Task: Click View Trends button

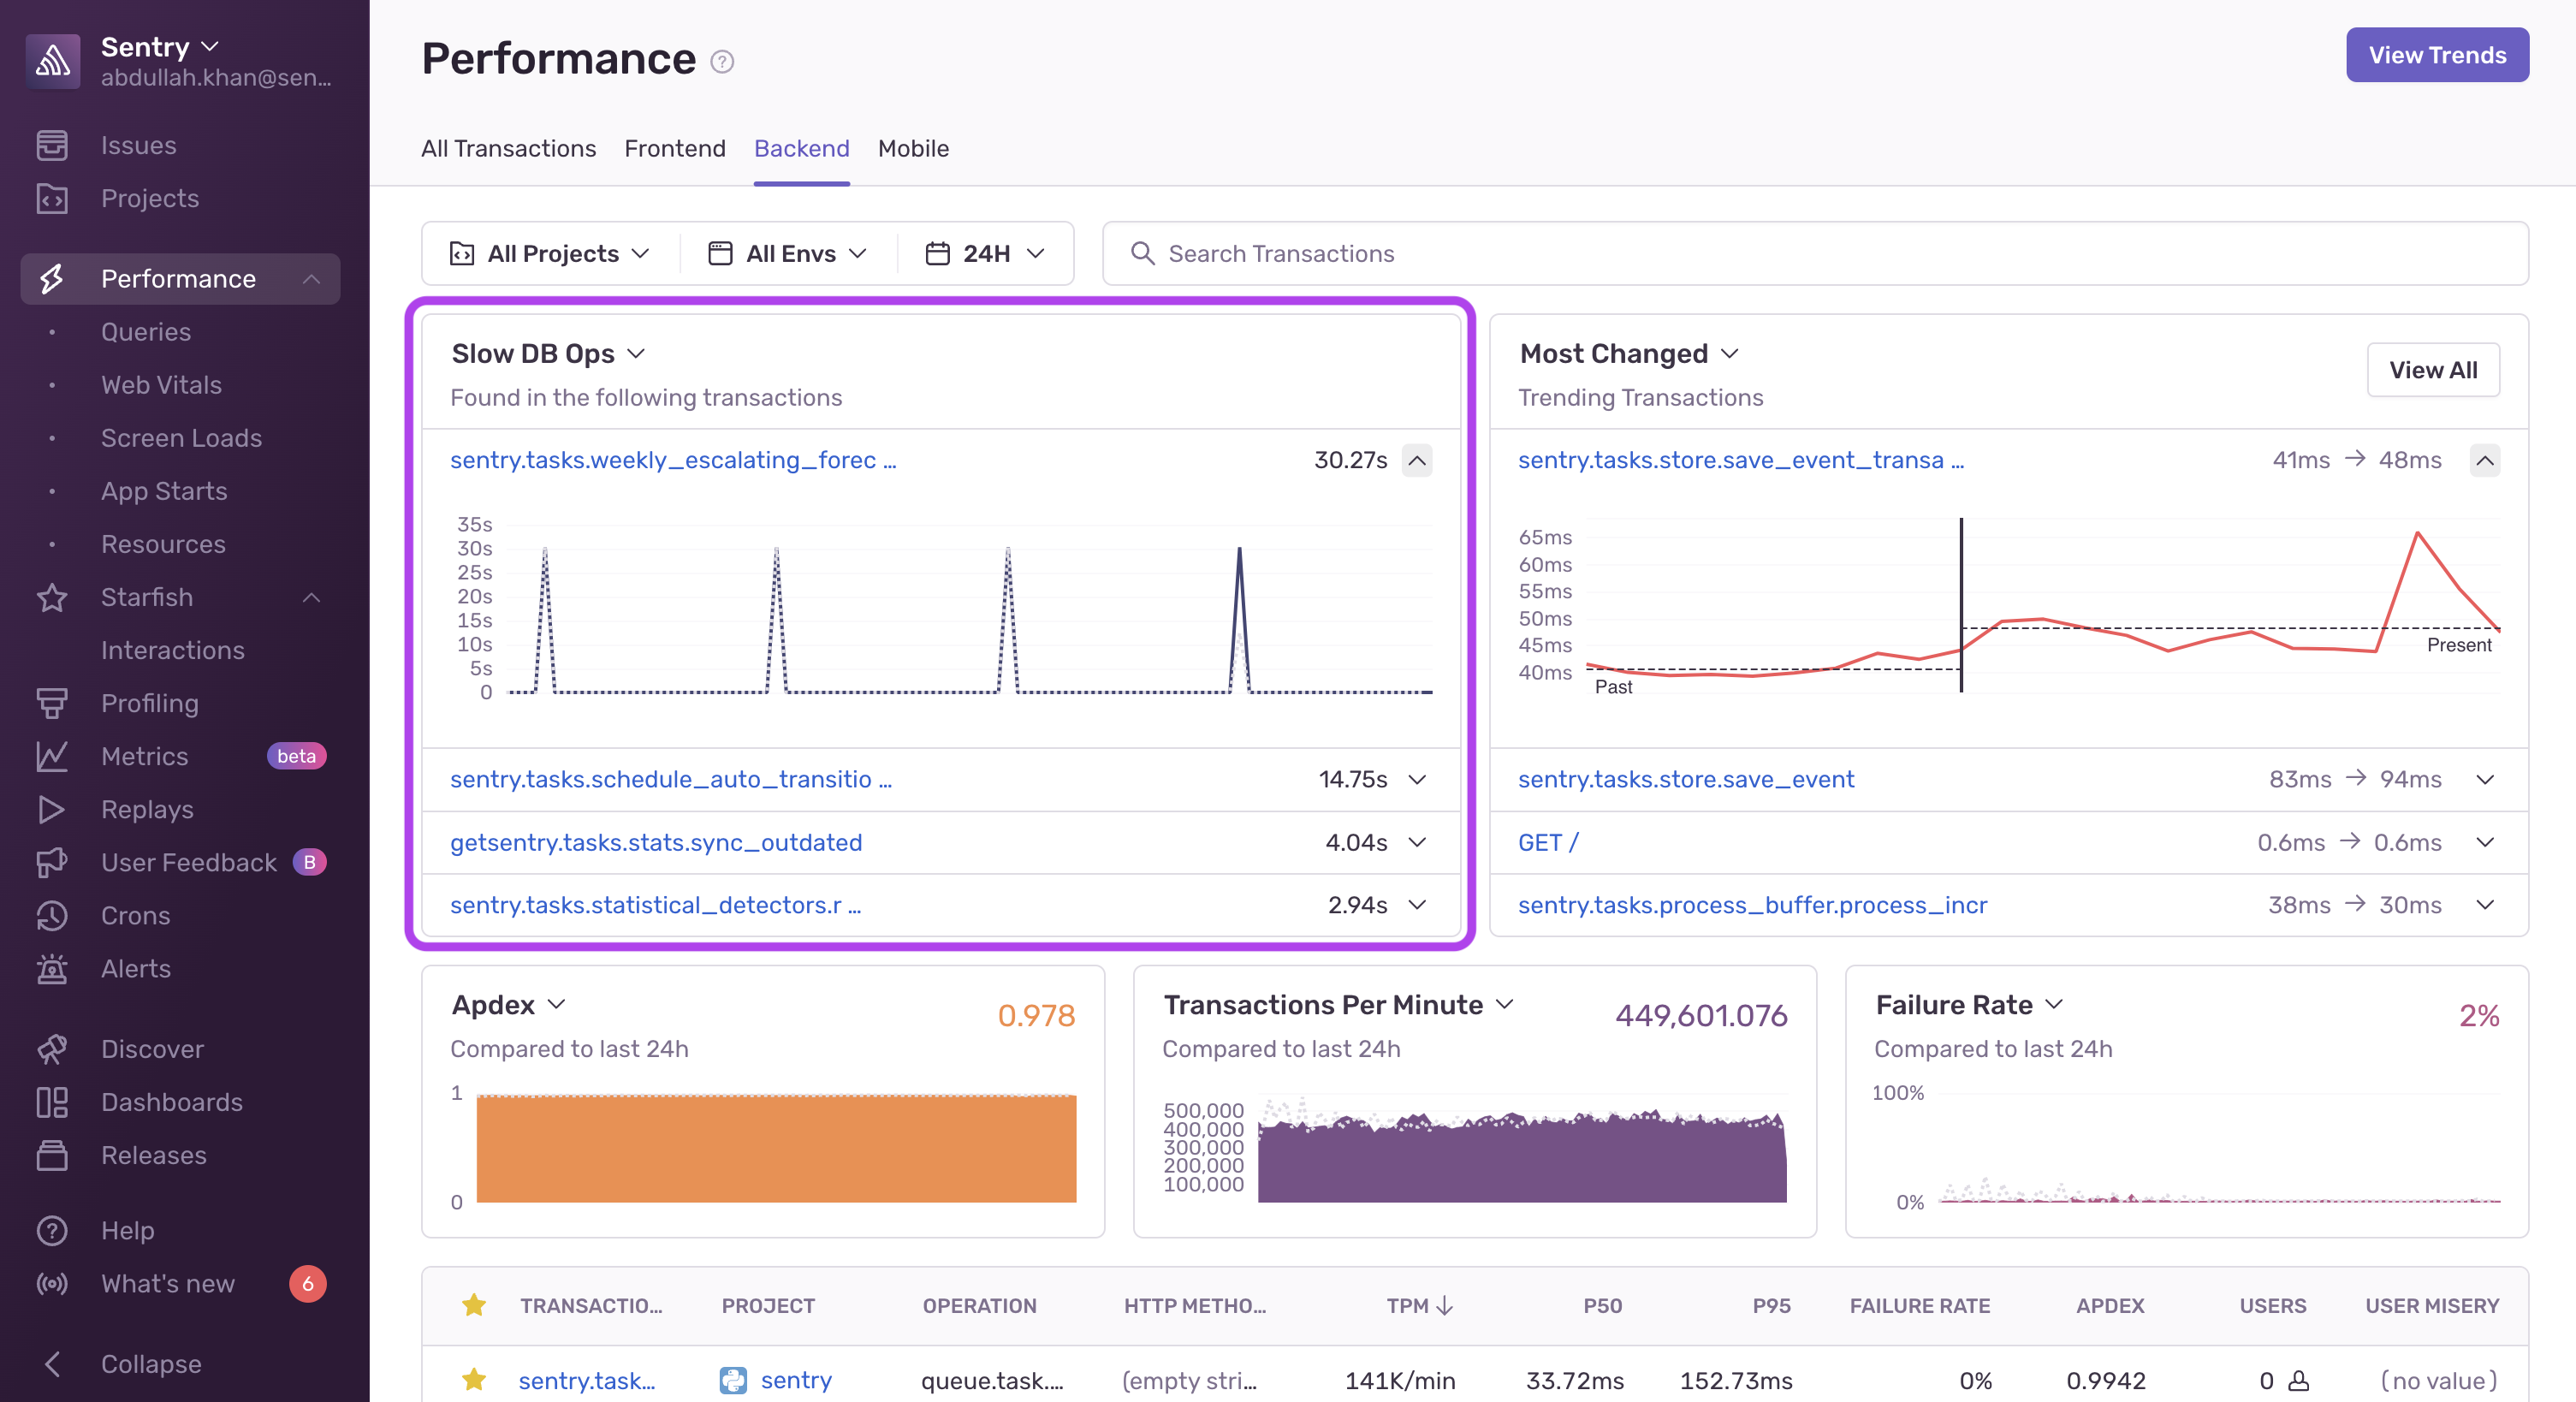Action: tap(2438, 54)
